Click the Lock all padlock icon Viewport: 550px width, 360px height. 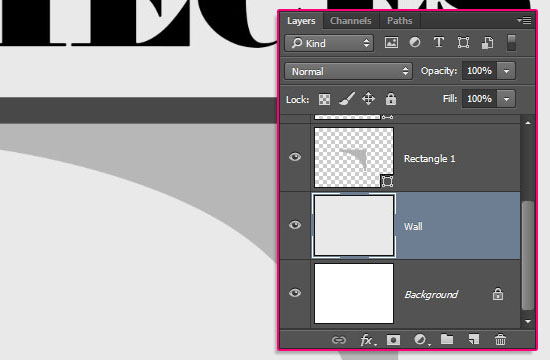pos(391,99)
